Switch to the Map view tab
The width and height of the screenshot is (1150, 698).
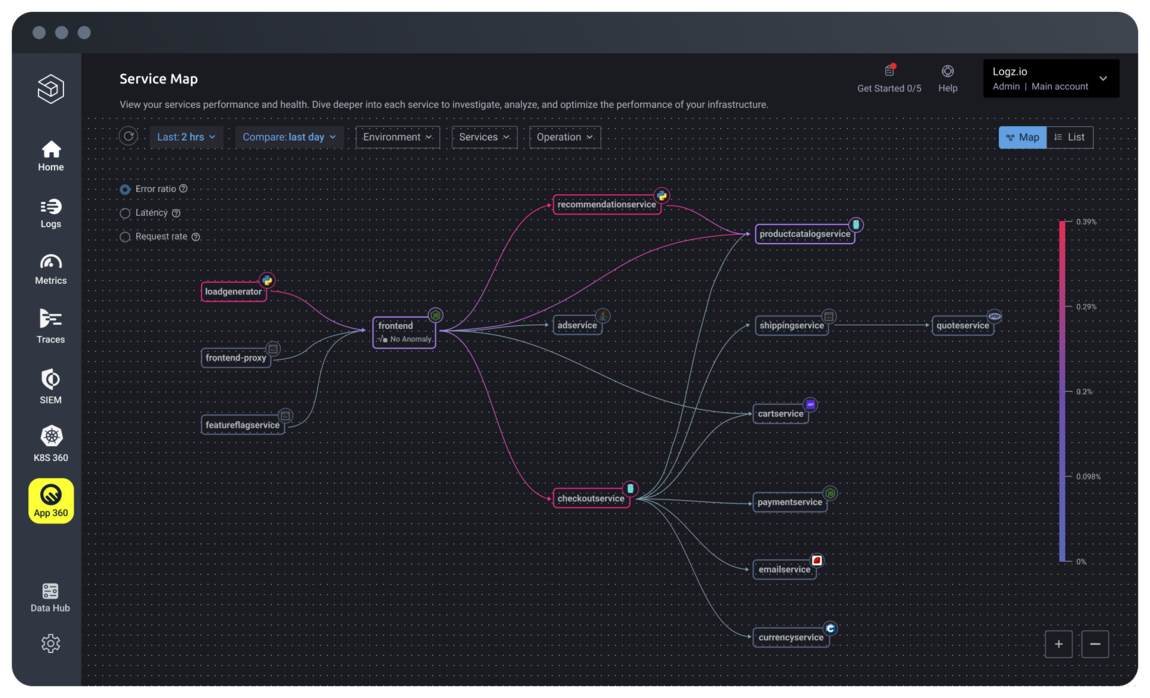click(1022, 137)
